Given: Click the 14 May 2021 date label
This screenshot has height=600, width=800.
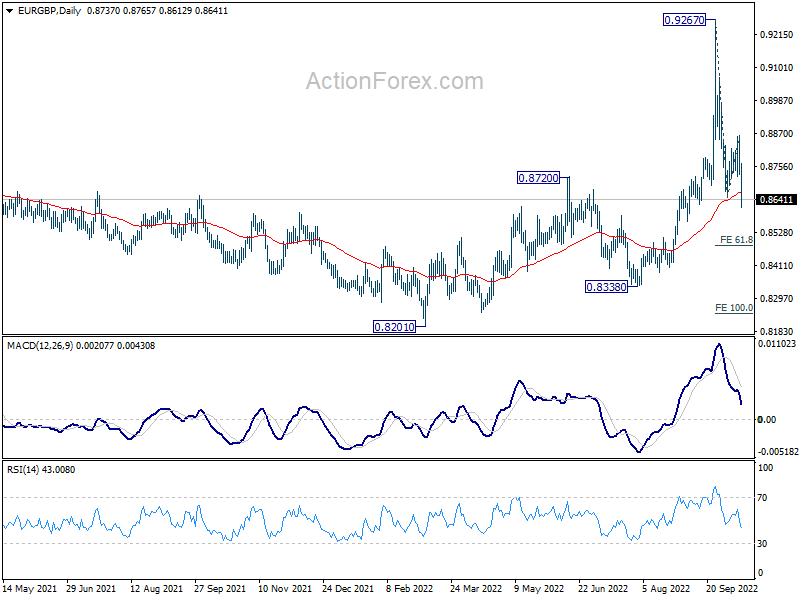Looking at the screenshot, I should tap(30, 589).
